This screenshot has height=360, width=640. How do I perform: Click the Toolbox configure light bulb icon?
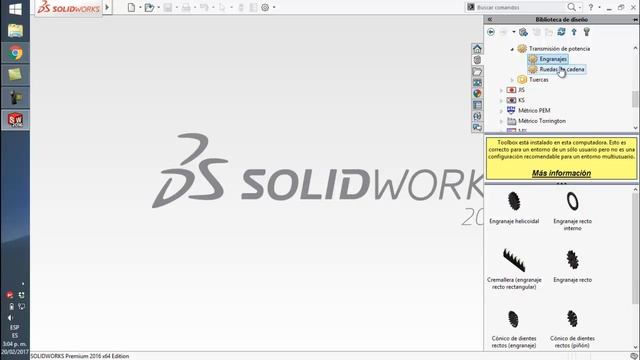pyautogui.click(x=587, y=32)
